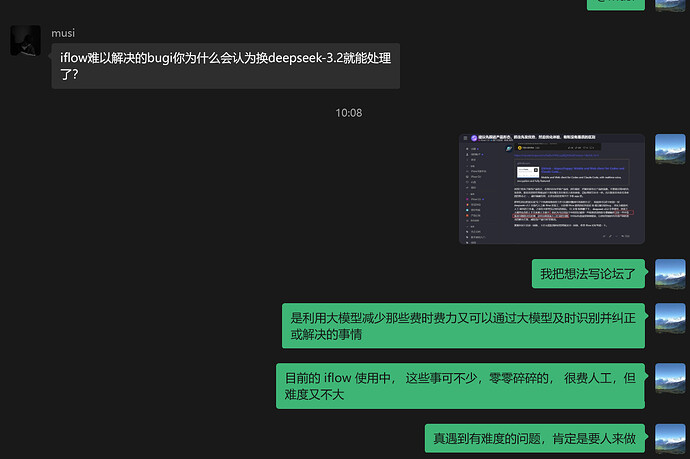Viewport: 690px width, 459px height.
Task: Click the username "musi" above the message
Action: pyautogui.click(x=63, y=33)
